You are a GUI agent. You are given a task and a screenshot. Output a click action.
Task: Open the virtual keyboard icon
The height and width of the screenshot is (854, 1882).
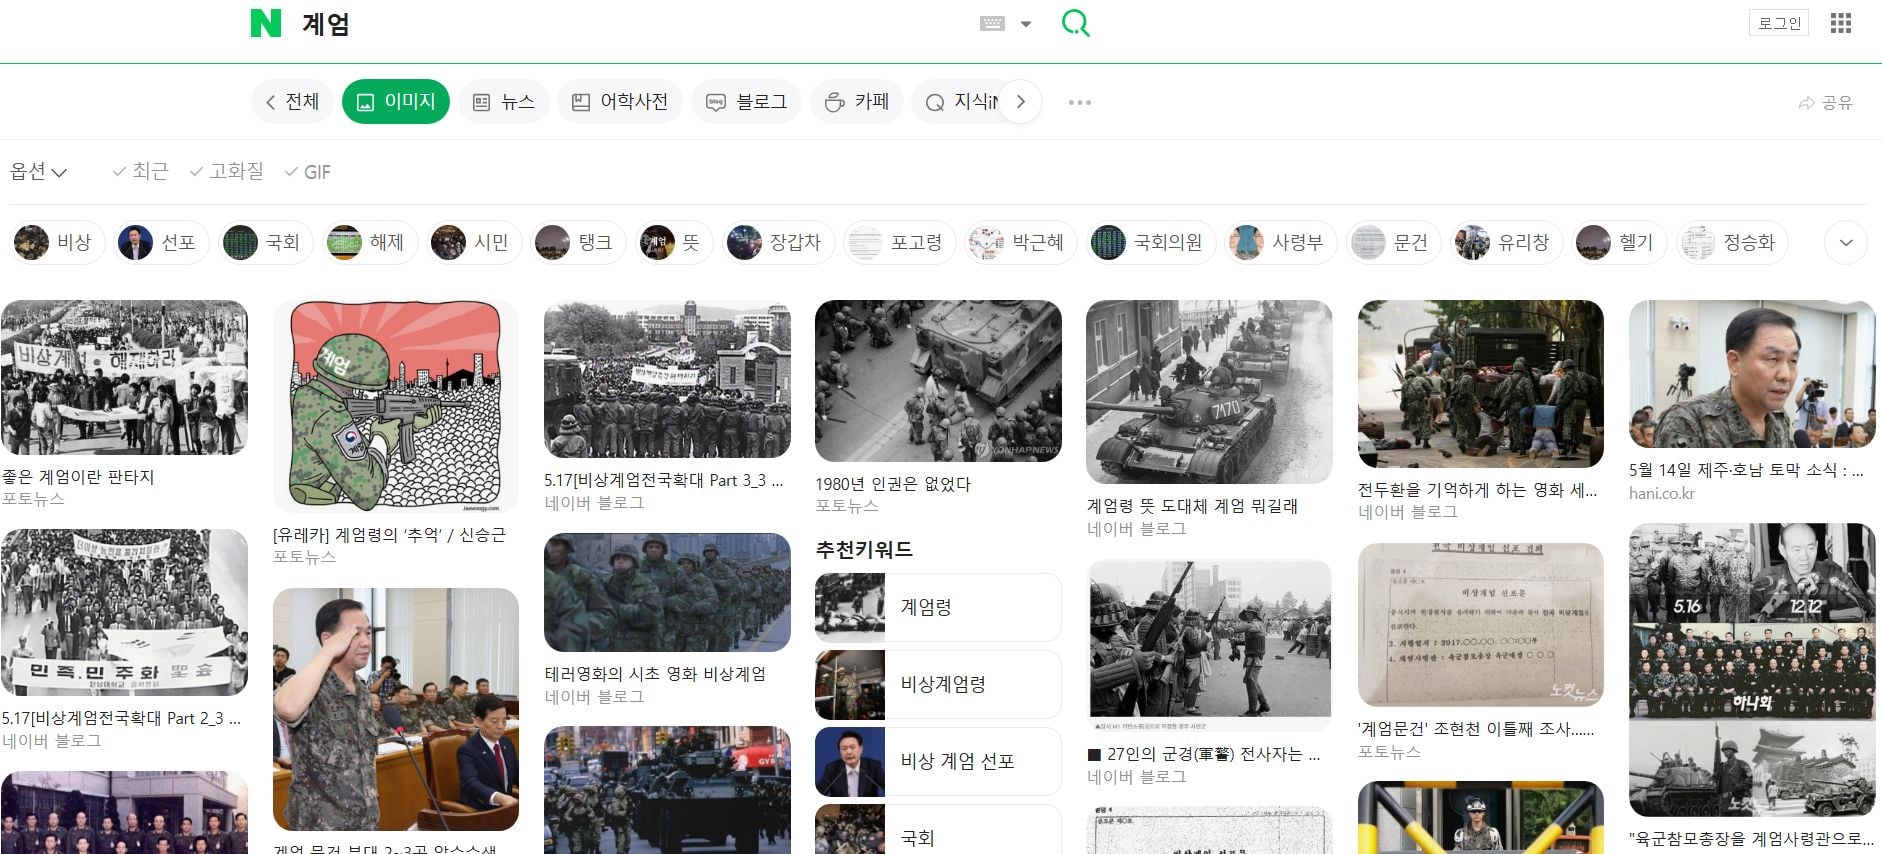992,23
